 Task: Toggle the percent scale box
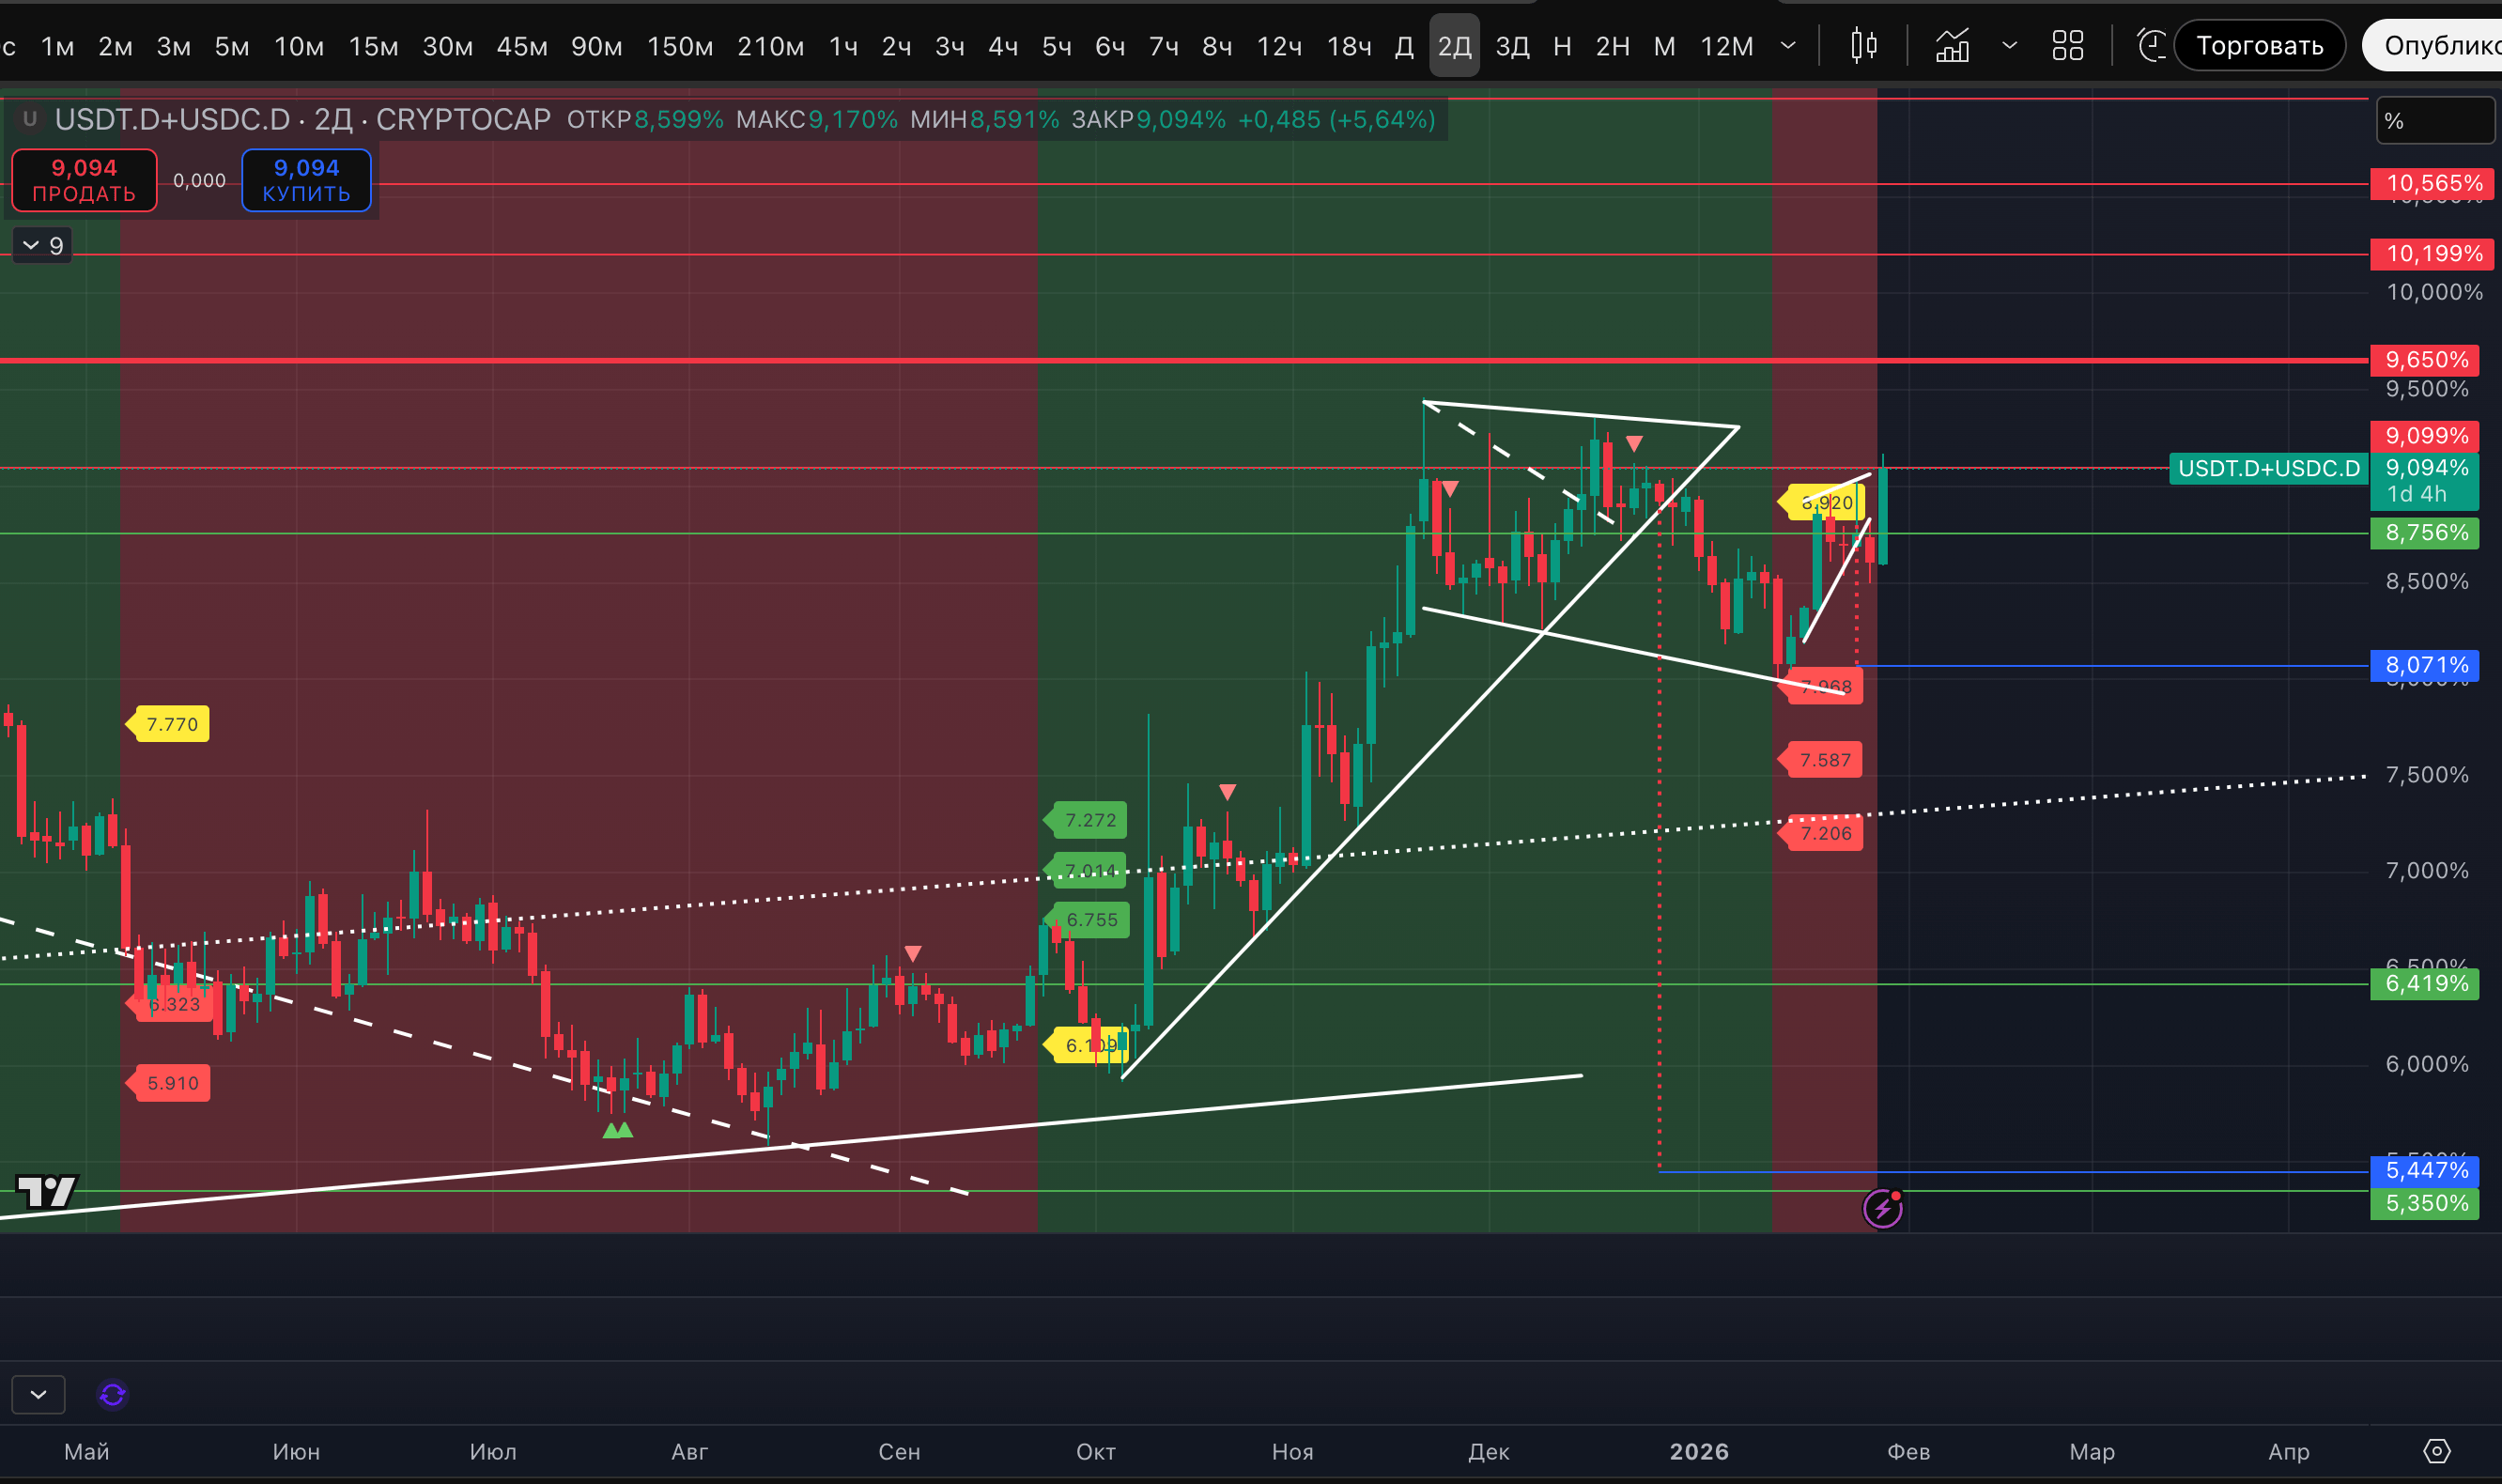pyautogui.click(x=2434, y=121)
